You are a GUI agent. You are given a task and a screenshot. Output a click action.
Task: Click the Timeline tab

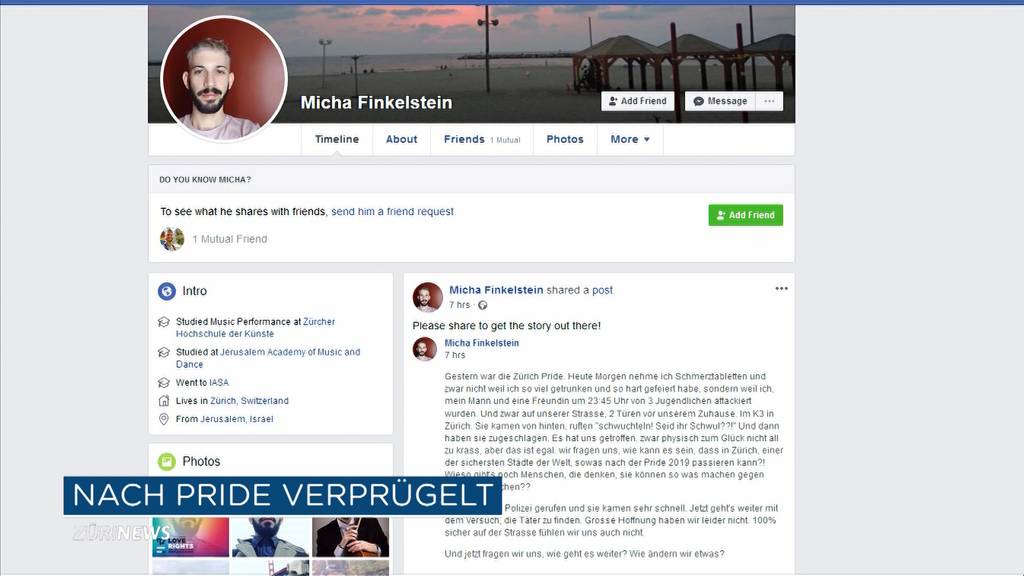[x=337, y=139]
